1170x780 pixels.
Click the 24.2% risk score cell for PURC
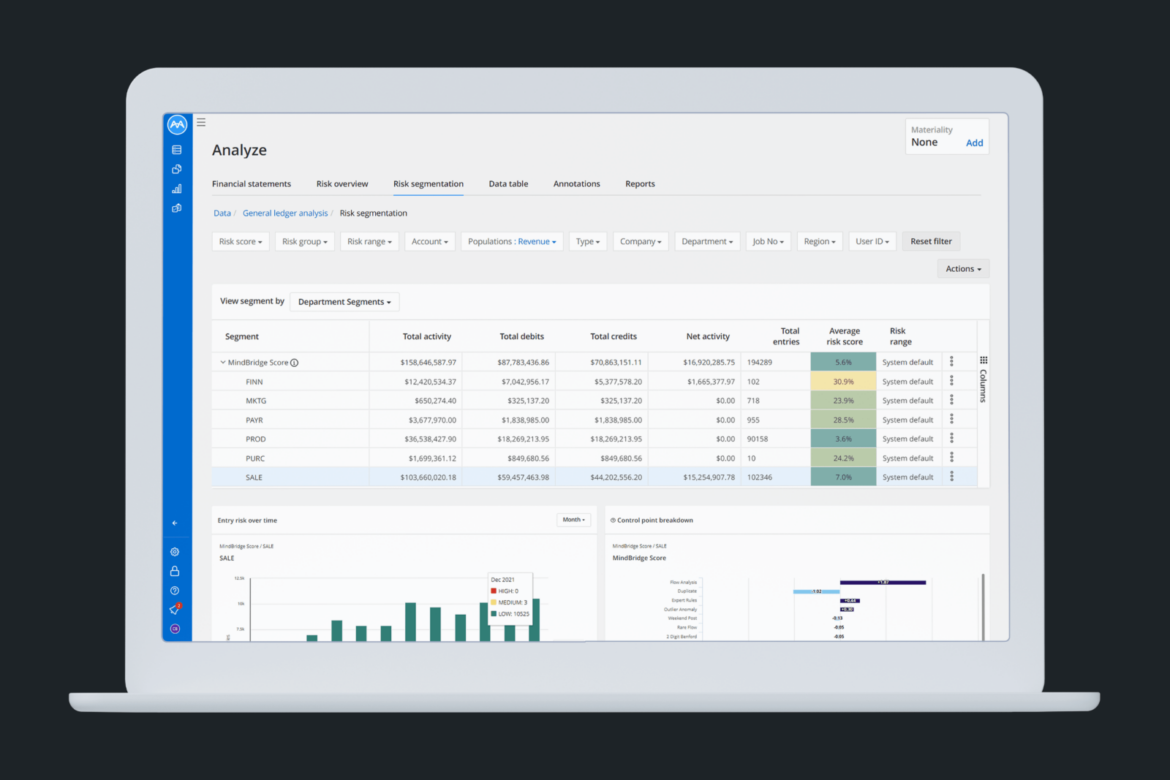[x=843, y=458]
